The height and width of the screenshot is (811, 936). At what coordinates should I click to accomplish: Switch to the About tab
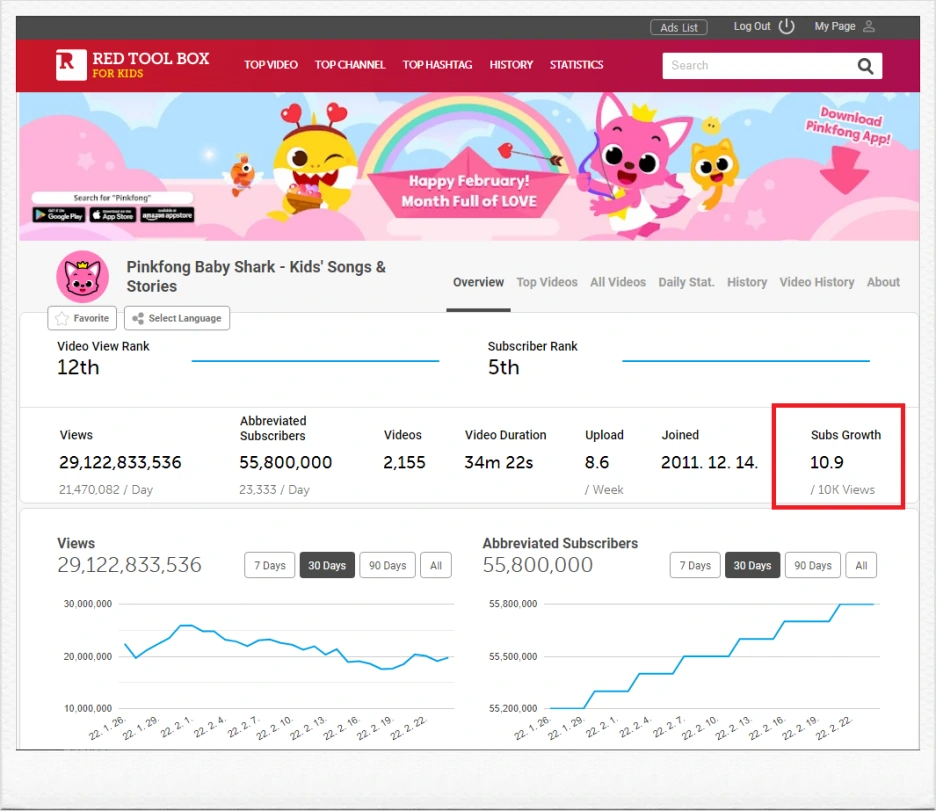(883, 282)
